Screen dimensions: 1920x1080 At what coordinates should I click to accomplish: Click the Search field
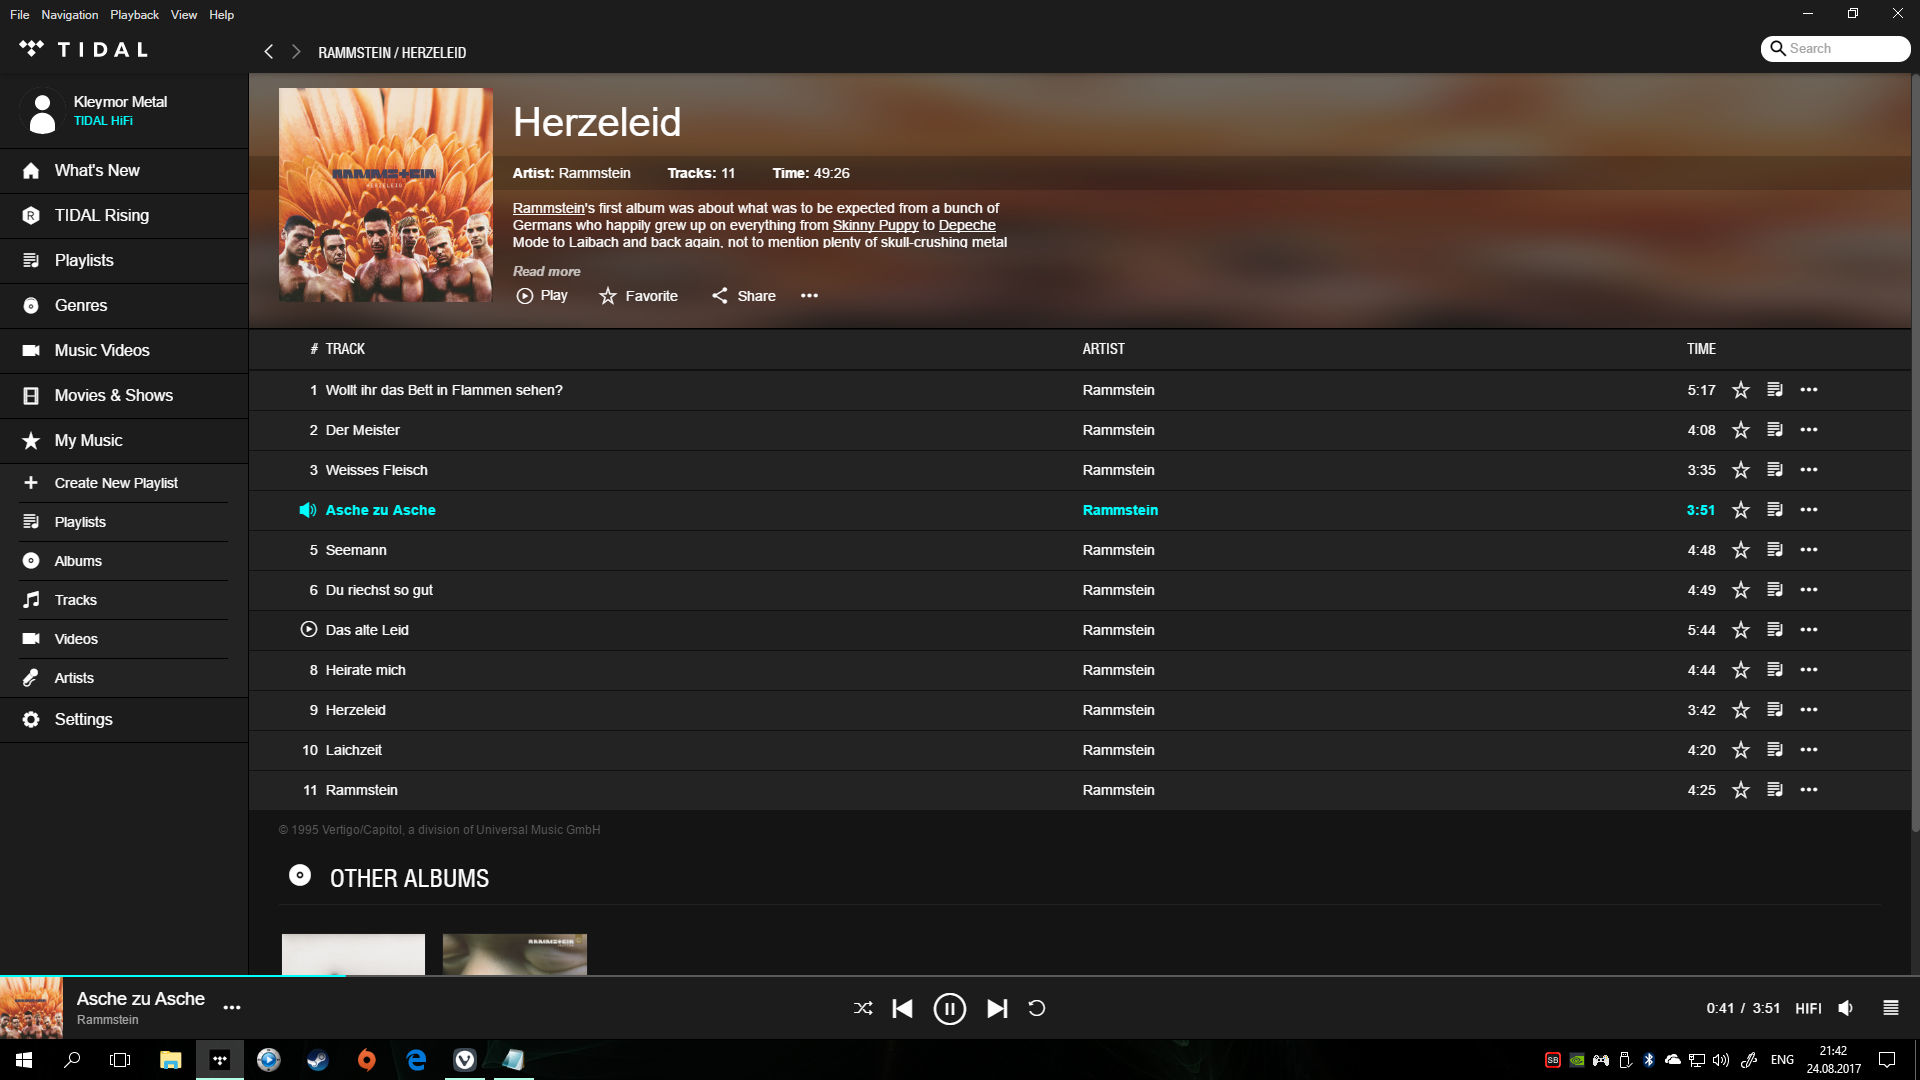coord(1835,48)
